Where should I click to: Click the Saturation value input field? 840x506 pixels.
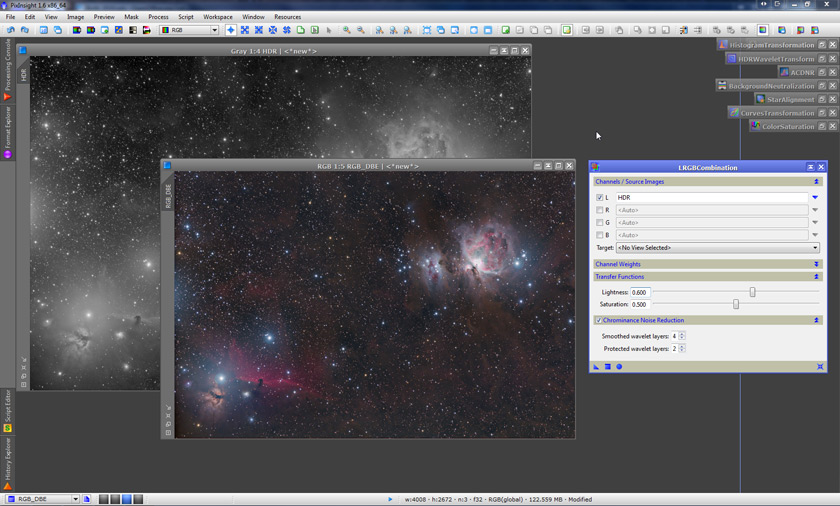coord(640,304)
